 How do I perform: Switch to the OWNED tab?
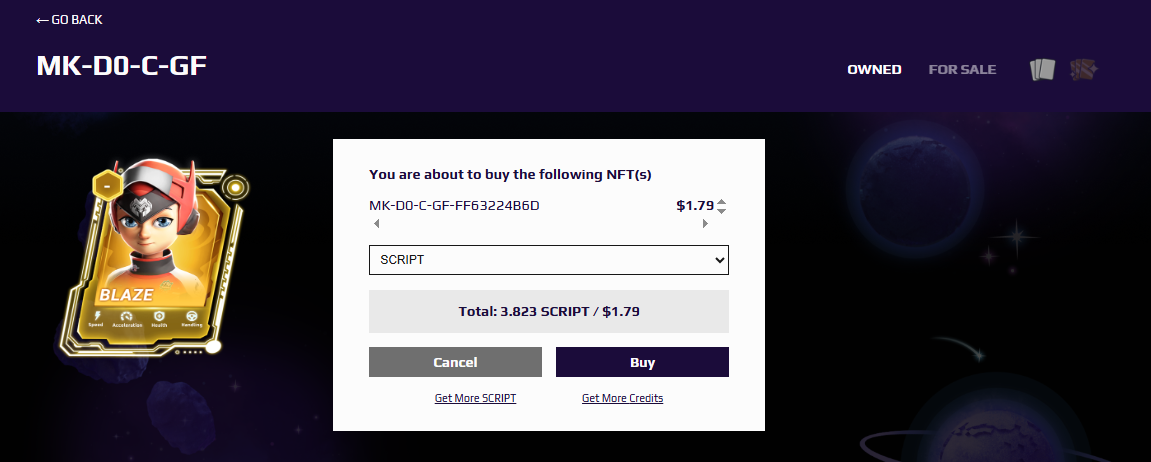[874, 70]
